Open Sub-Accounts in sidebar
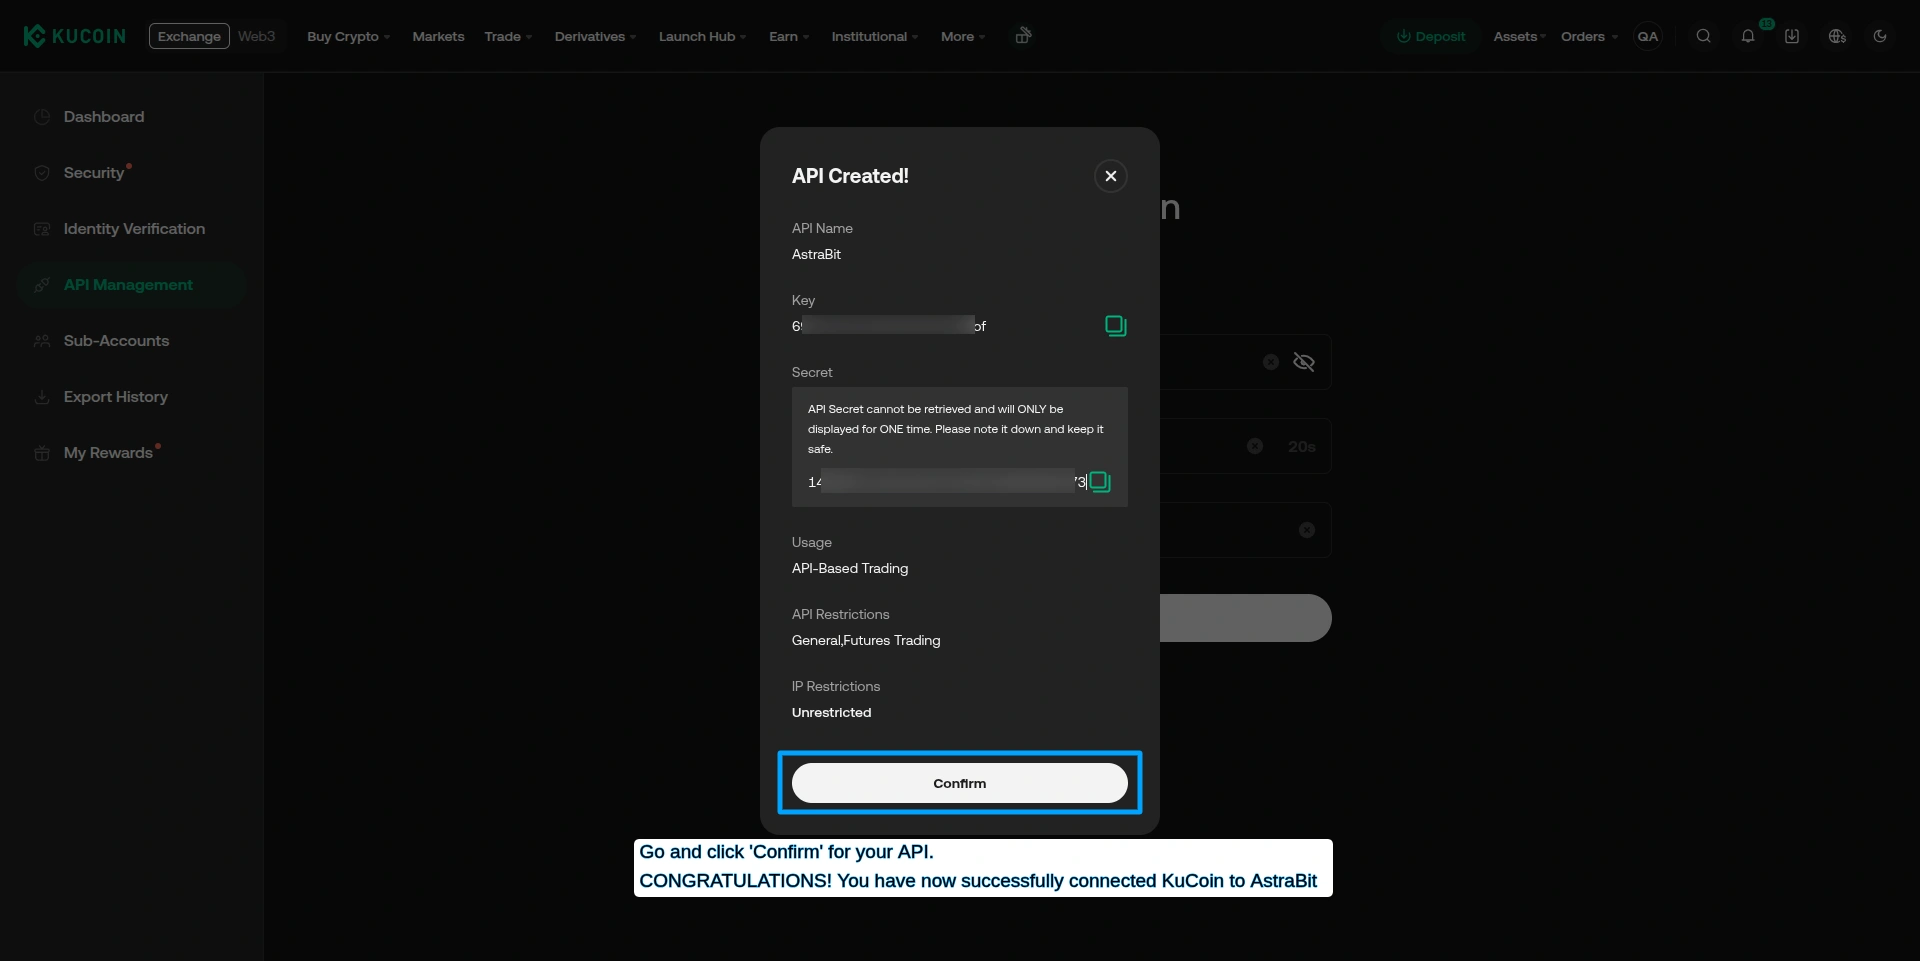1920x961 pixels. [131, 341]
